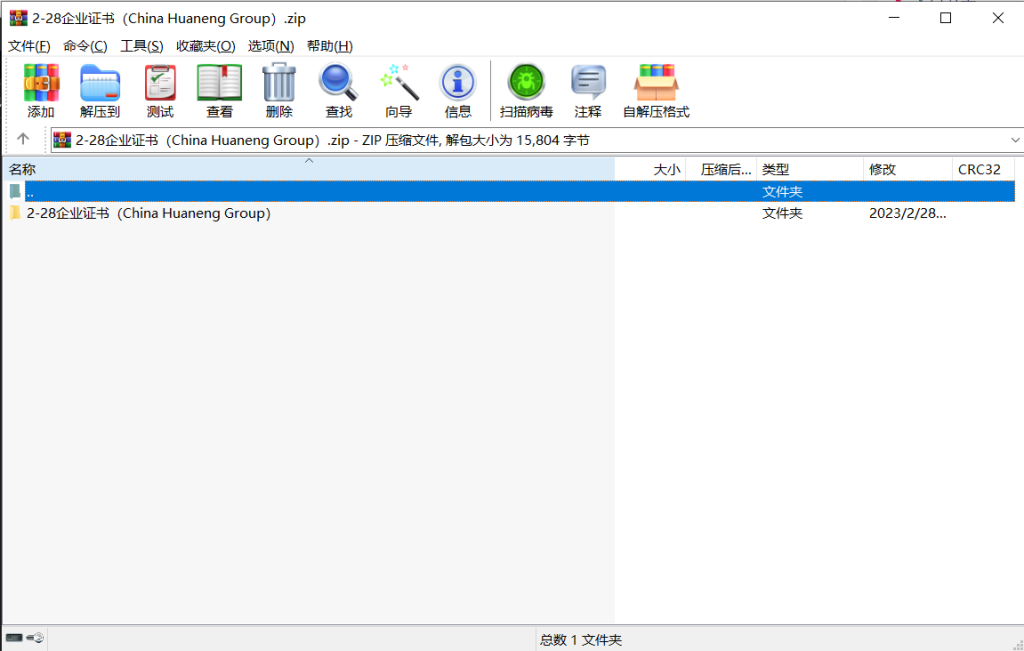1024x651 pixels.
Task: Click the drive icon in status bar
Action: [14, 638]
